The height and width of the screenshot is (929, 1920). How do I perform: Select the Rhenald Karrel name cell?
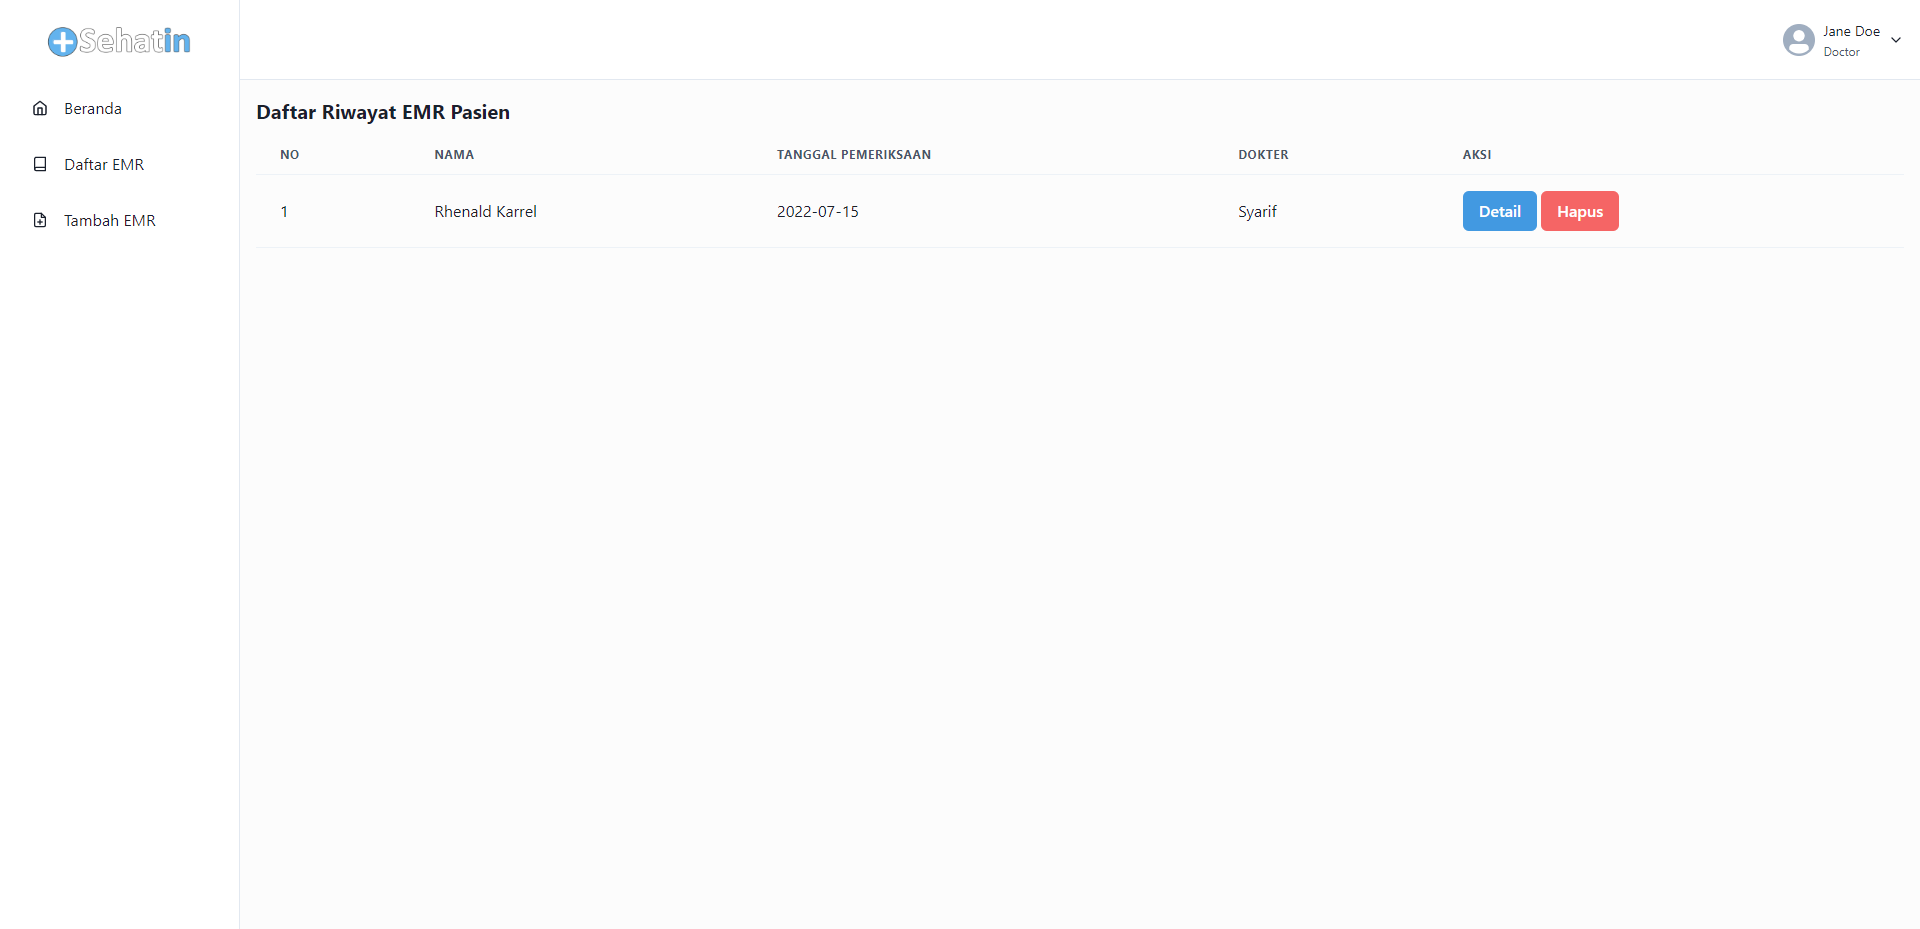click(x=485, y=211)
